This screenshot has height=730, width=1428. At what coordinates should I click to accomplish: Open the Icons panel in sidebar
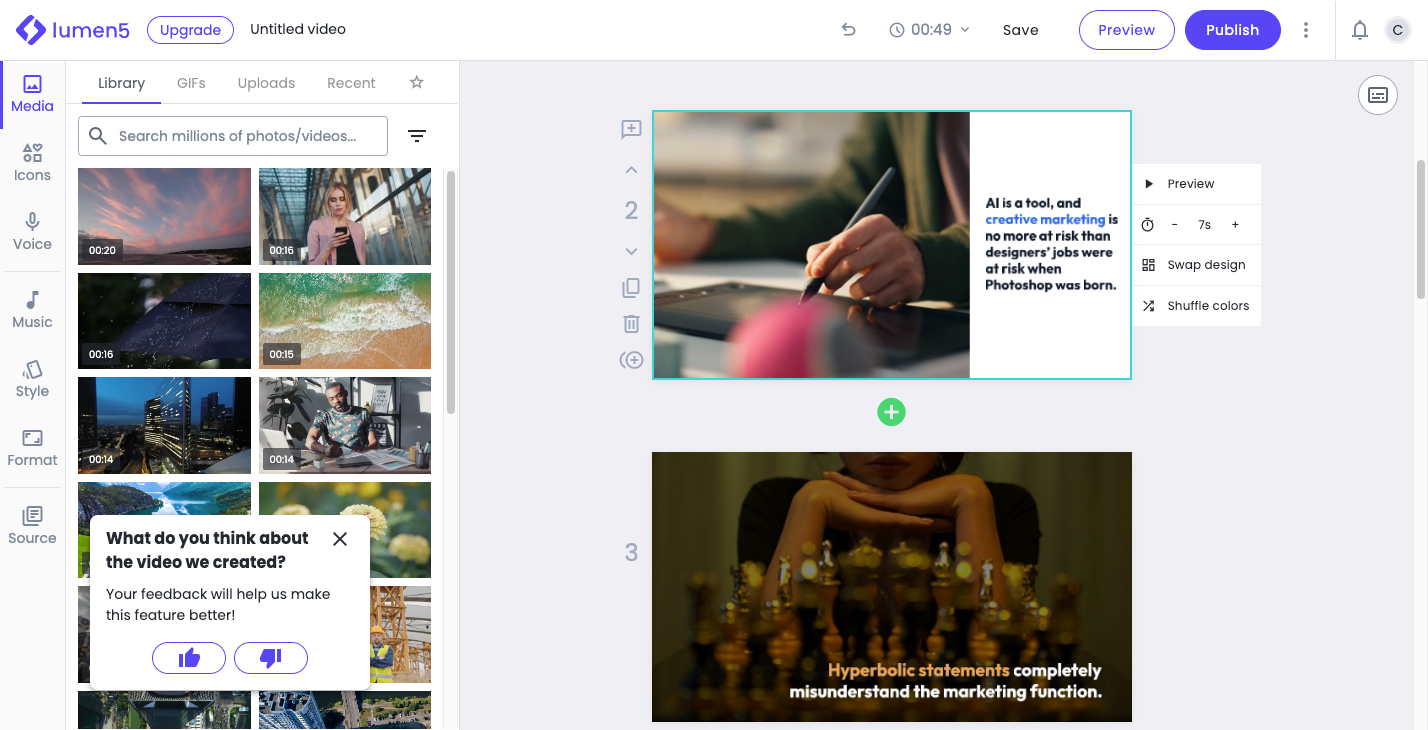(32, 163)
